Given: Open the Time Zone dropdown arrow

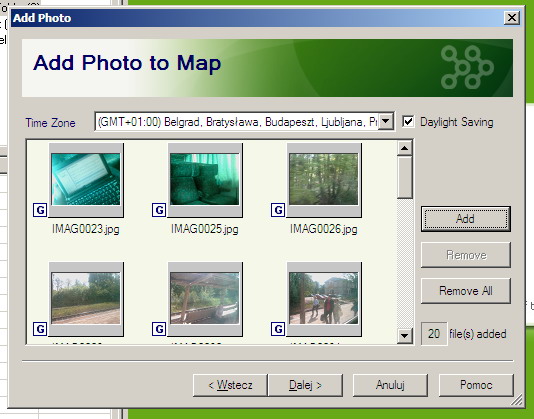Looking at the screenshot, I should pos(386,121).
